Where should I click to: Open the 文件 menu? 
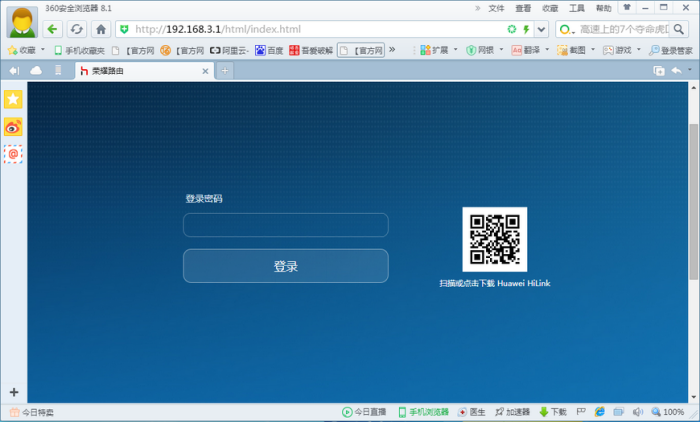[496, 8]
